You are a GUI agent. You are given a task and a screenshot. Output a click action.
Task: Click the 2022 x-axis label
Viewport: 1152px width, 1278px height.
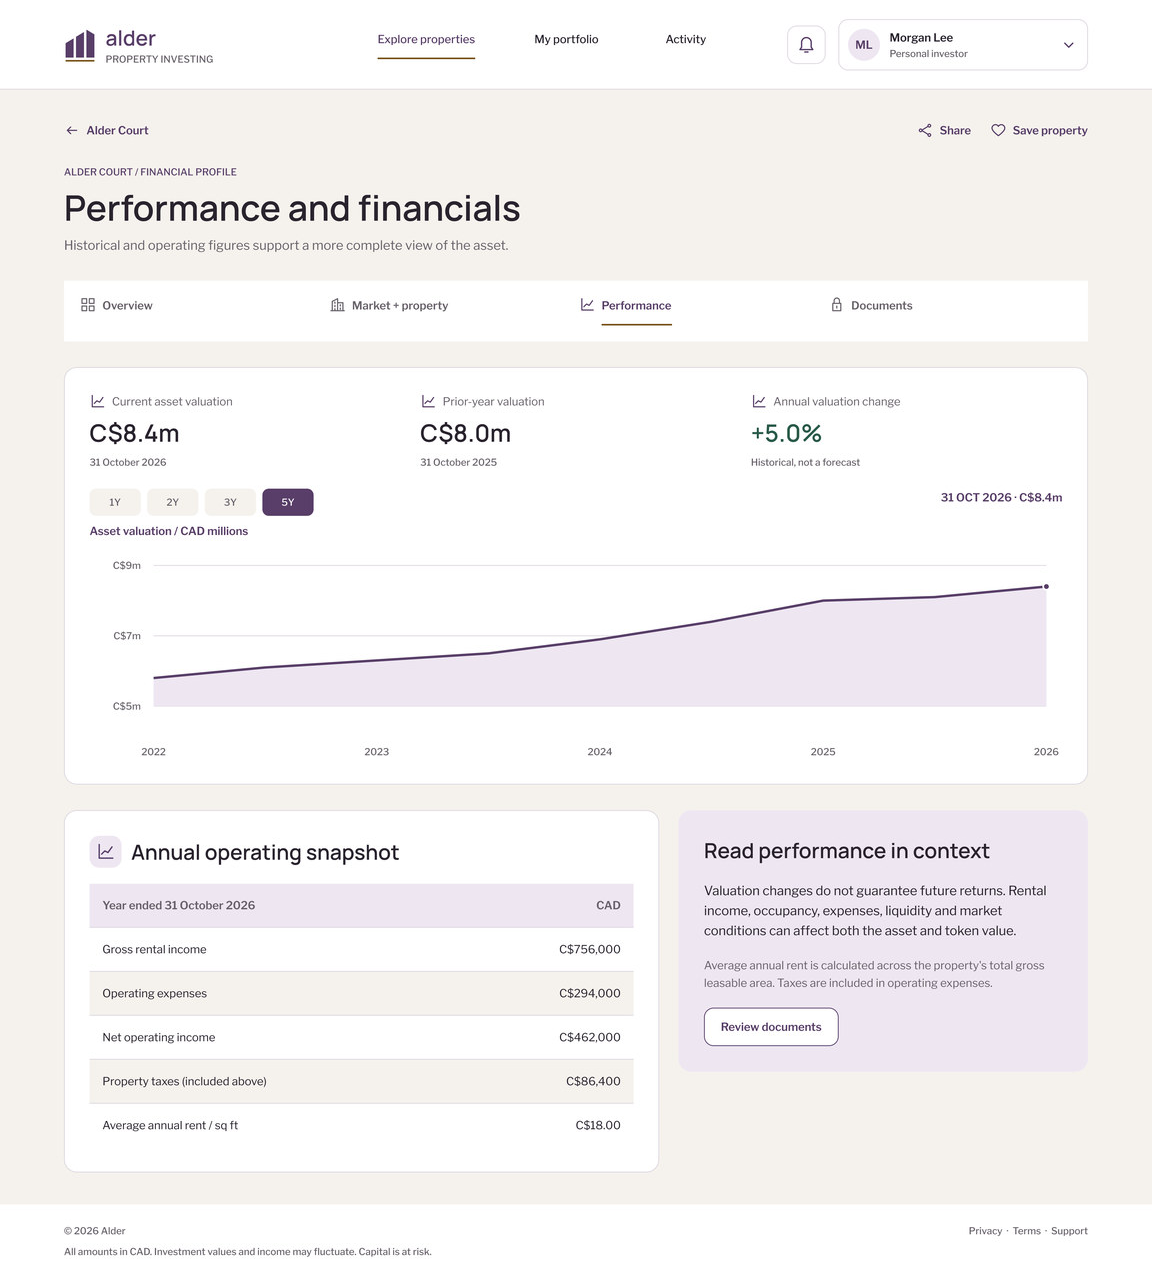click(154, 751)
